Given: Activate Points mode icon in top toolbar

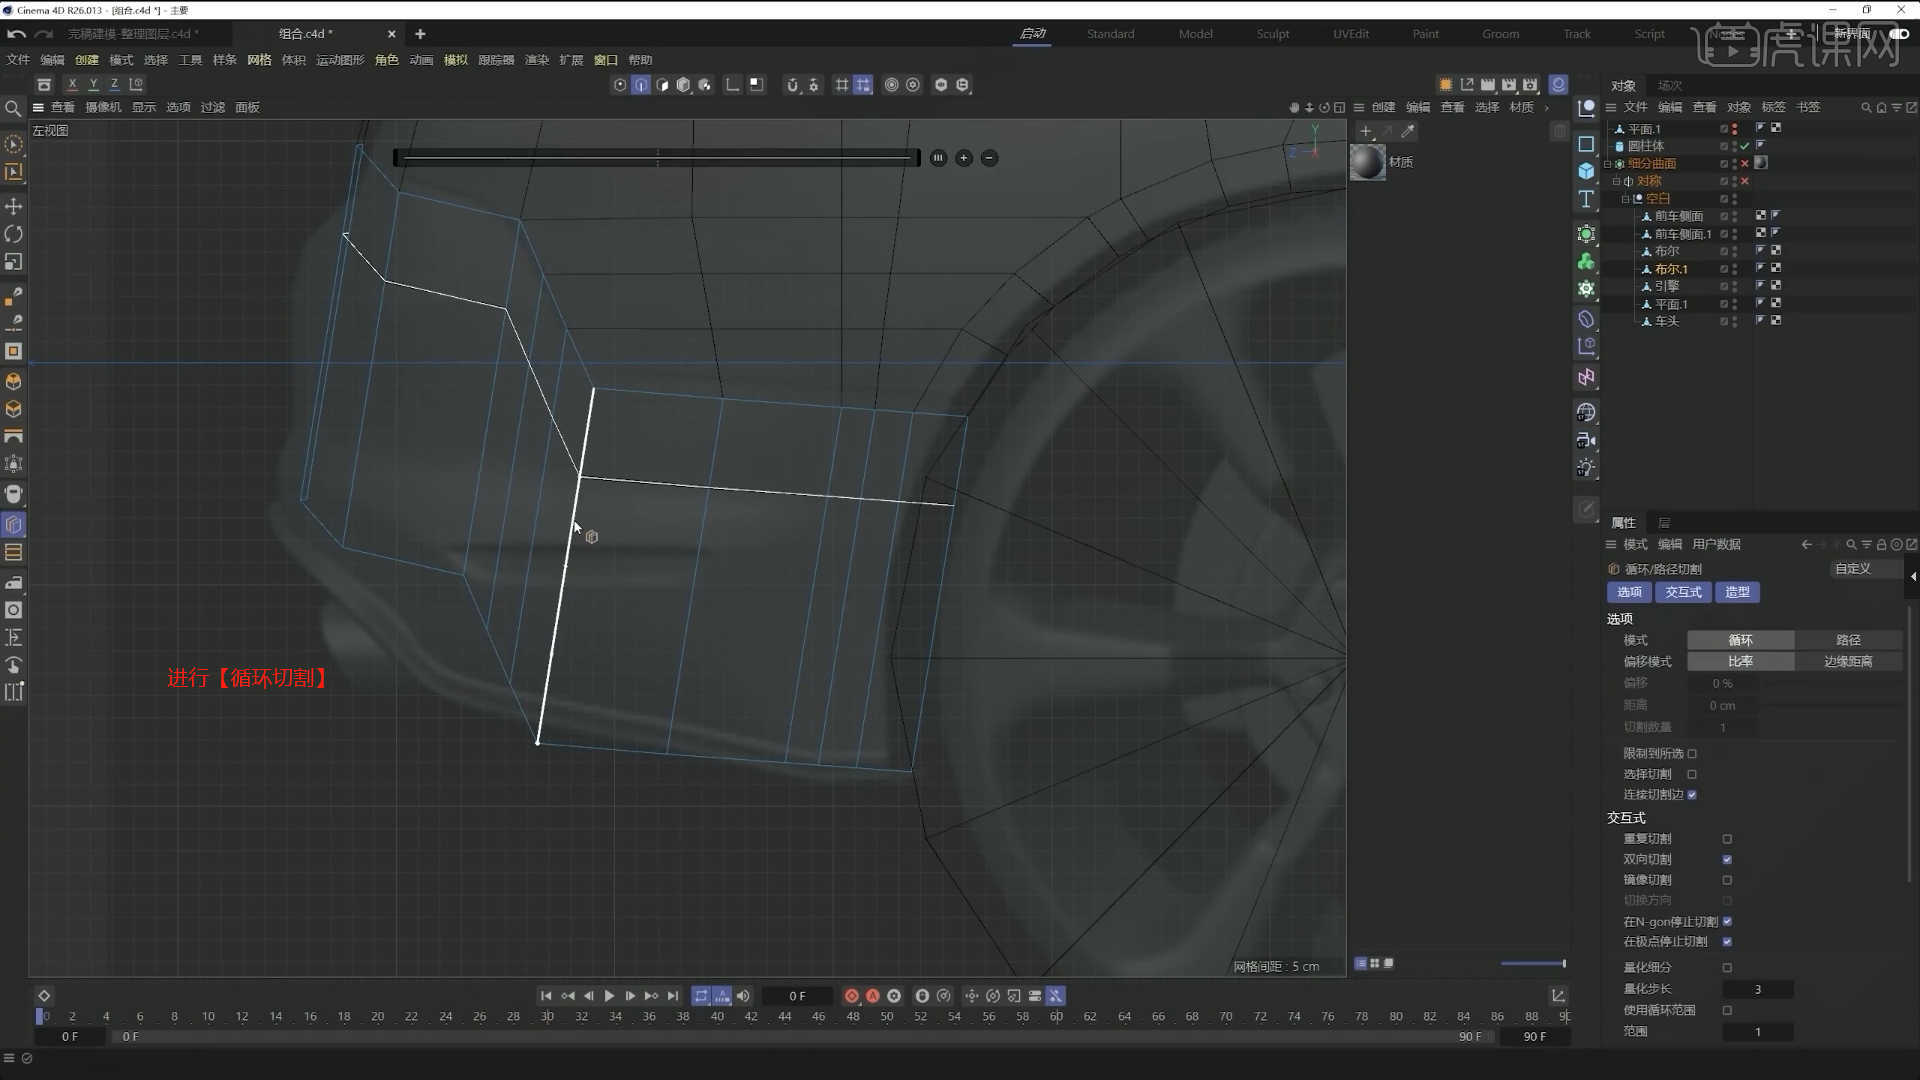Looking at the screenshot, I should click(x=620, y=85).
